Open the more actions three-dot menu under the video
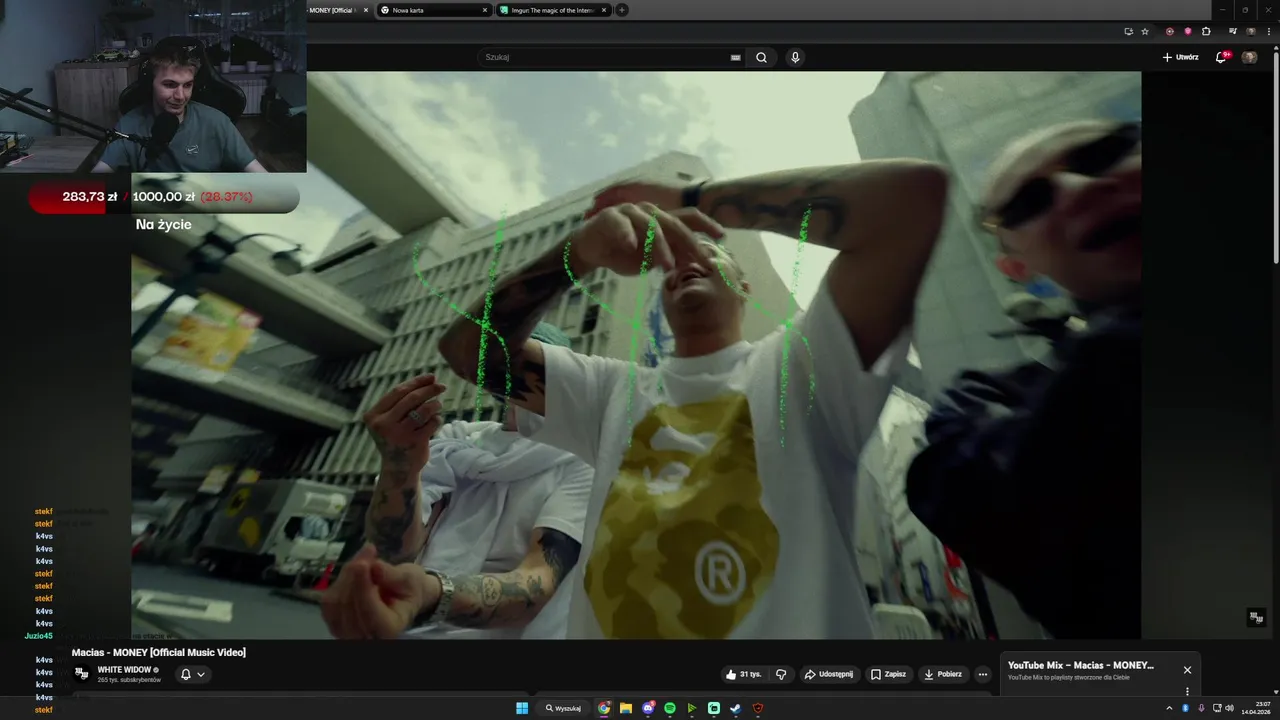 [982, 674]
